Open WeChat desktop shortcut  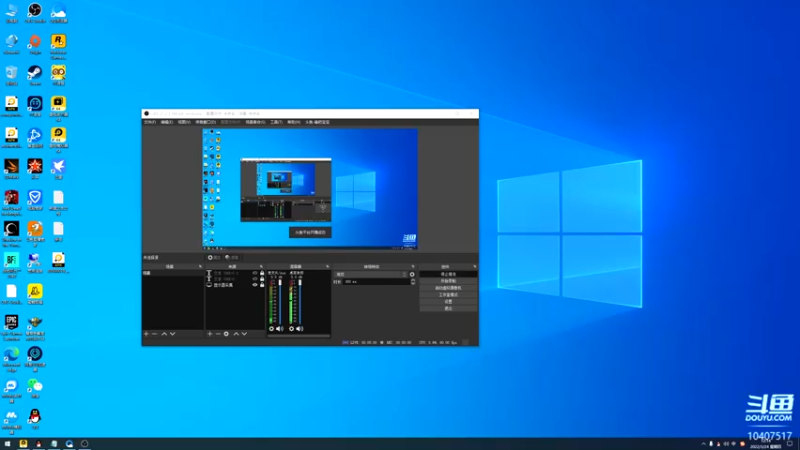pyautogui.click(x=35, y=388)
